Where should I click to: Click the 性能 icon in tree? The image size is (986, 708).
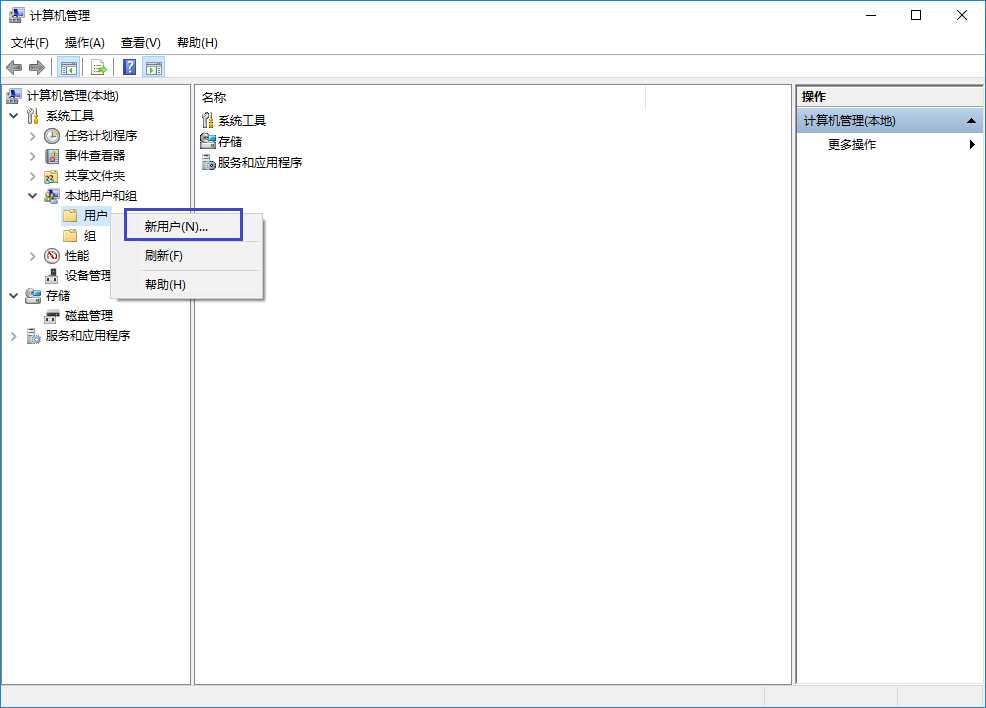pos(52,256)
